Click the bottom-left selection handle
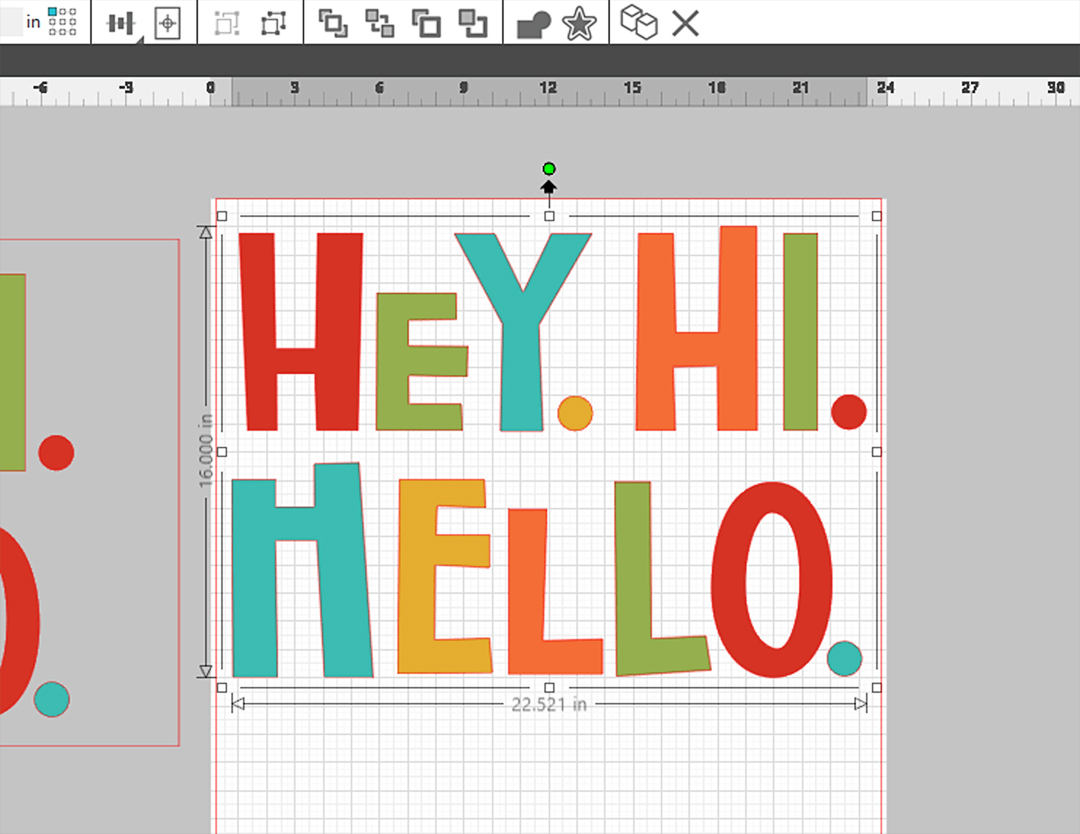The height and width of the screenshot is (834, 1080). 222,687
